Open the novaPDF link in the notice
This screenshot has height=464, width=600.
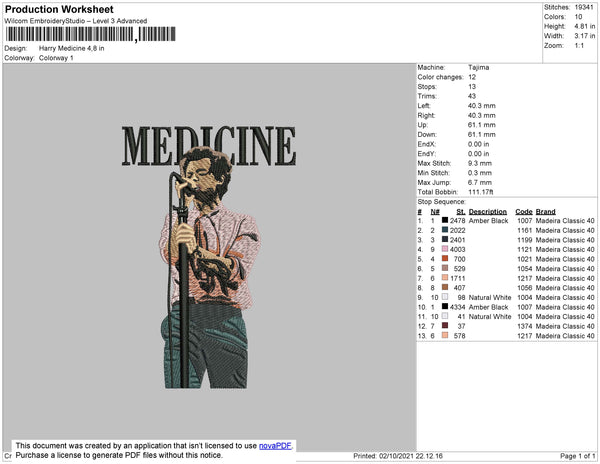[x=275, y=446]
